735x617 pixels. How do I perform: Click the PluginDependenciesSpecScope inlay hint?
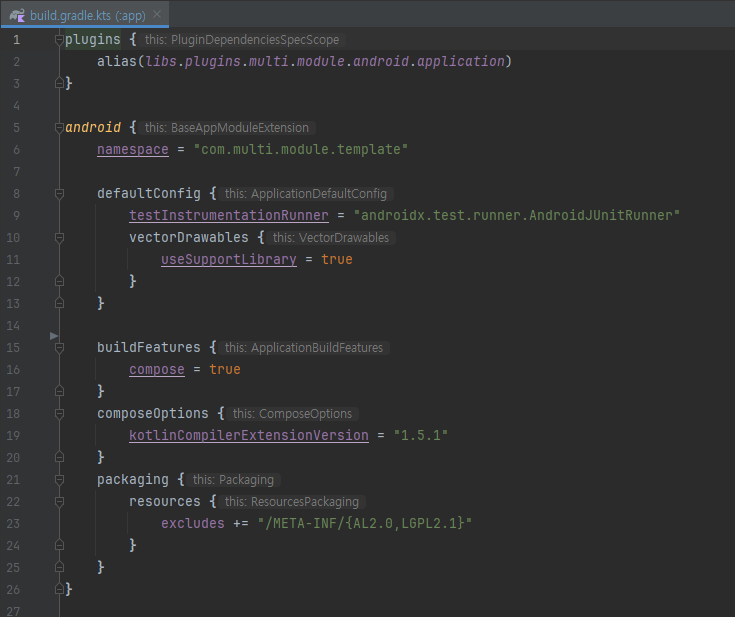(242, 40)
